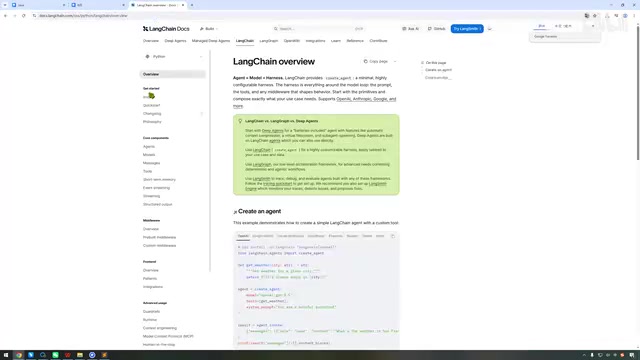Open Changelog in the sidebar

(152, 113)
